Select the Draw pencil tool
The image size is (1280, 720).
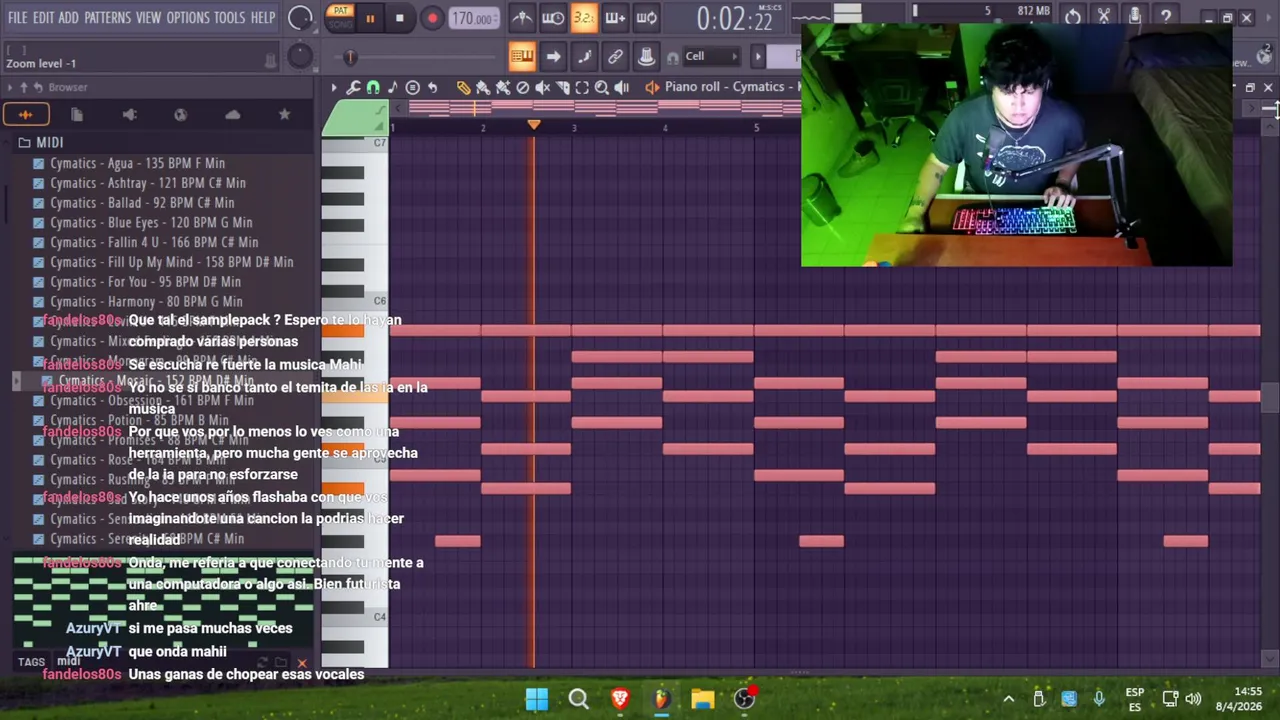coord(463,88)
